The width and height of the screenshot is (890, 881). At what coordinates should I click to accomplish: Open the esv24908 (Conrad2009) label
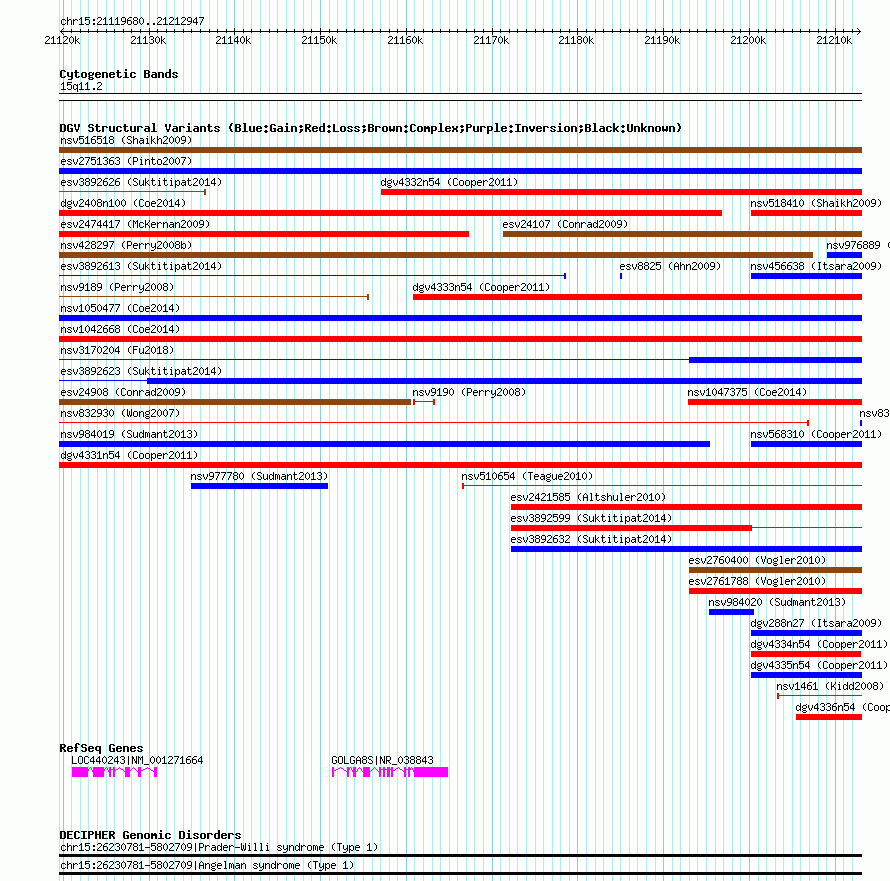point(123,392)
